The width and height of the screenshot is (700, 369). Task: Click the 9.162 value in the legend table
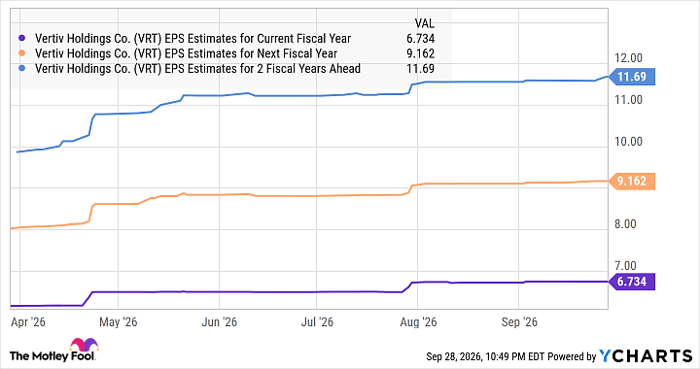point(420,54)
